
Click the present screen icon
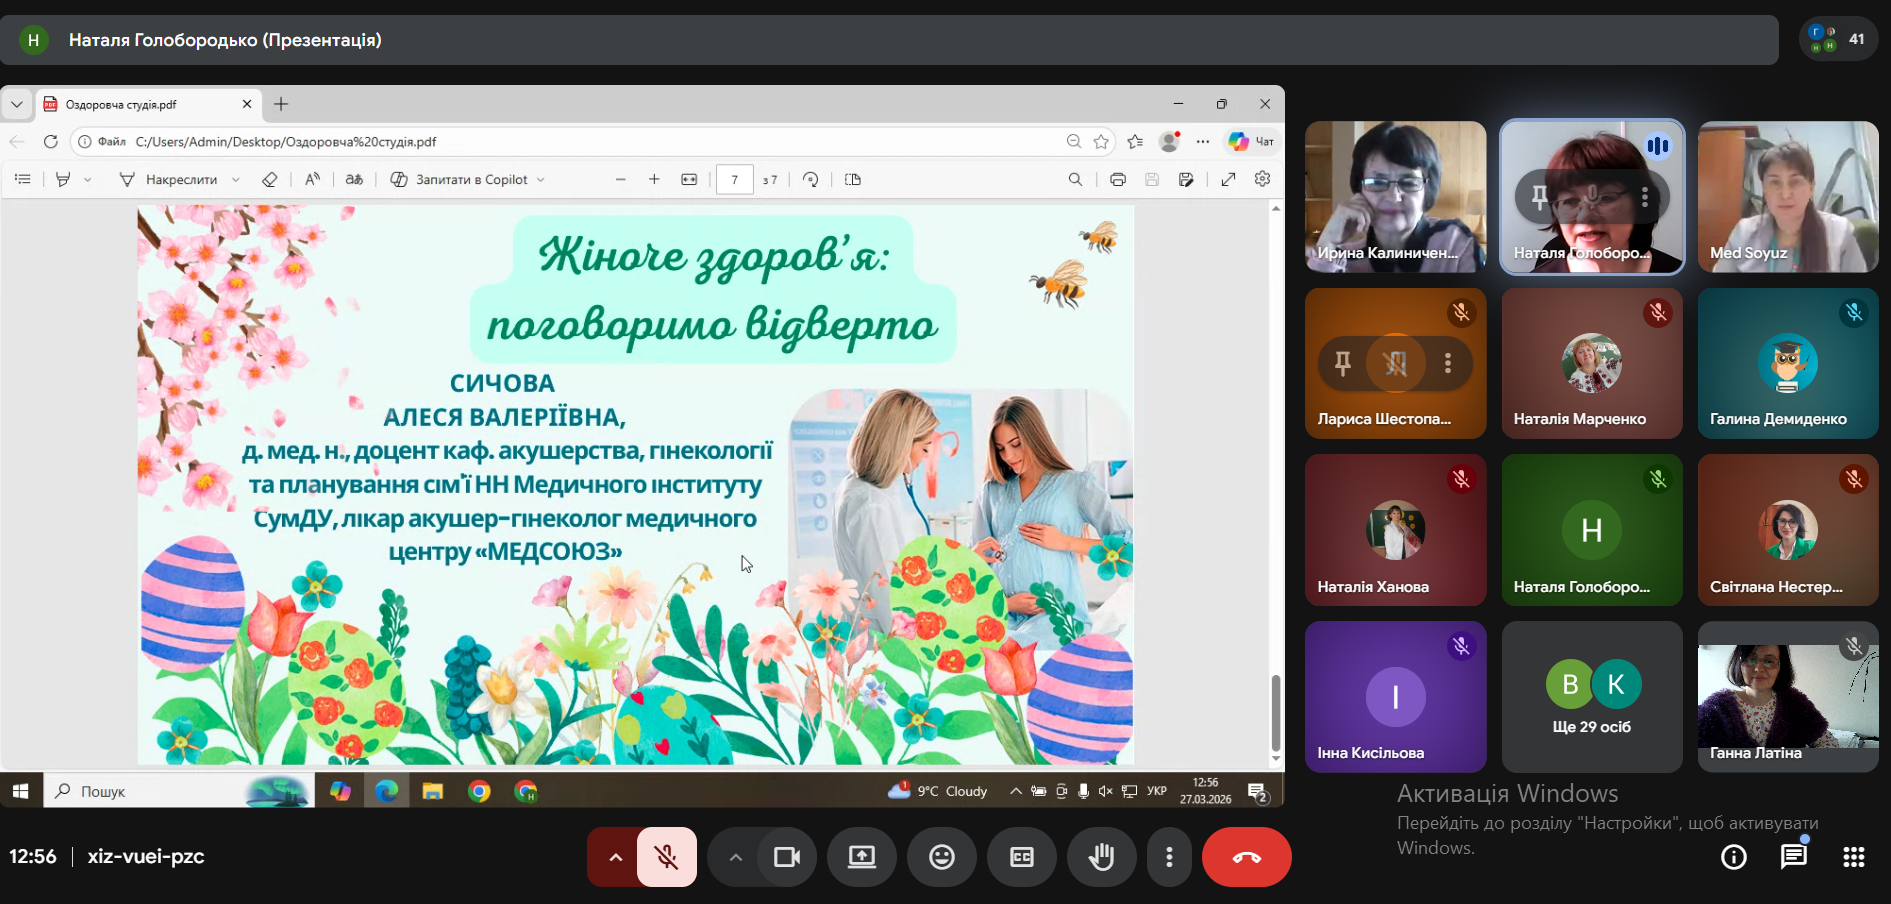click(x=861, y=857)
